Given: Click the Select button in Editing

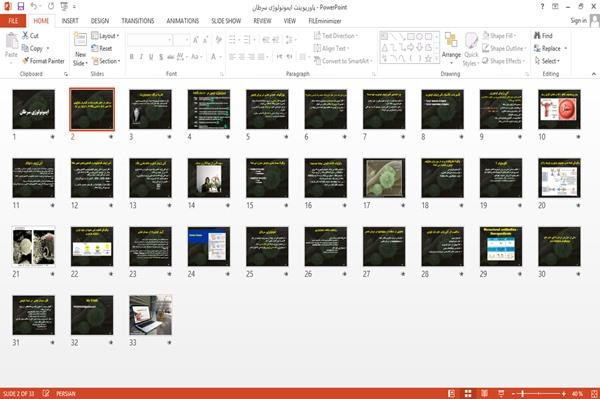Looking at the screenshot, I should point(547,61).
